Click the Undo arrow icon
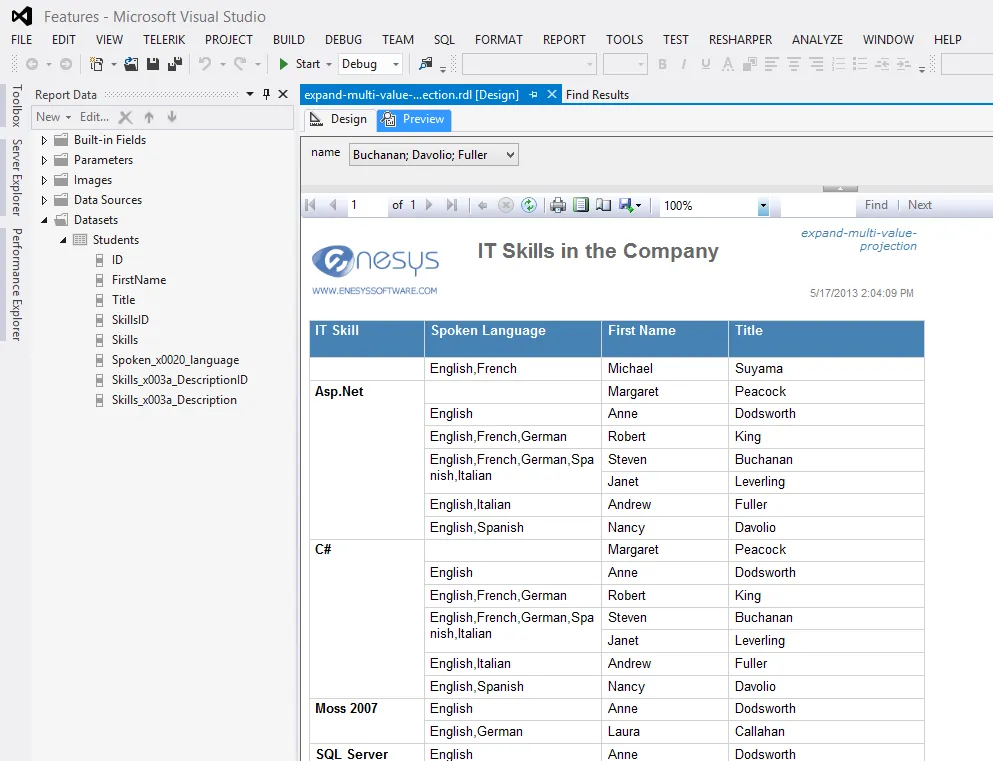 [x=205, y=64]
